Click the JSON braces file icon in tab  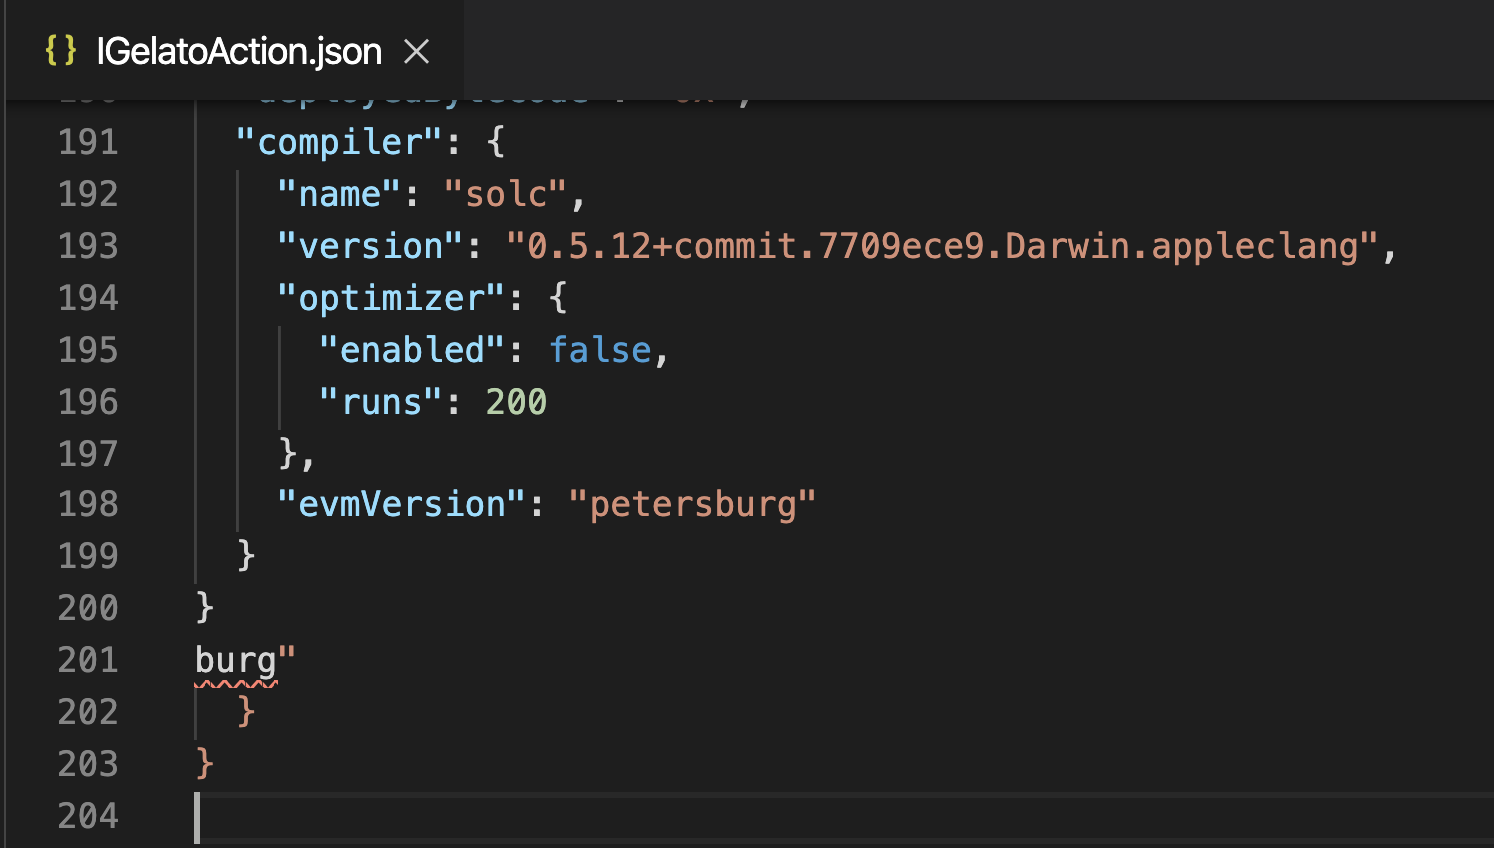(61, 50)
